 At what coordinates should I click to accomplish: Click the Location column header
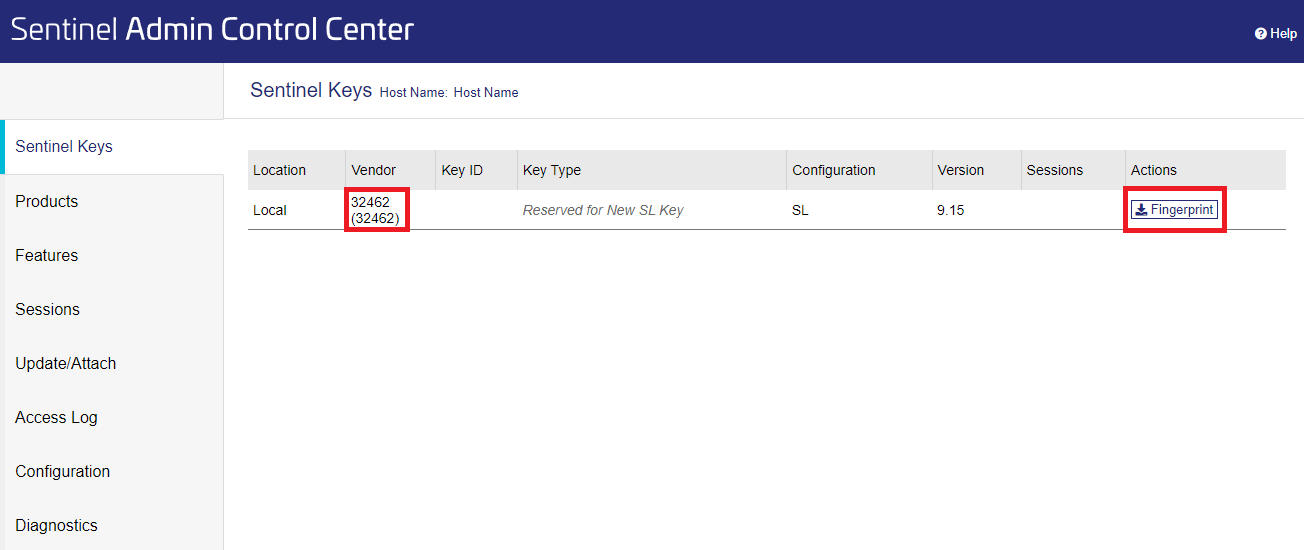point(280,170)
